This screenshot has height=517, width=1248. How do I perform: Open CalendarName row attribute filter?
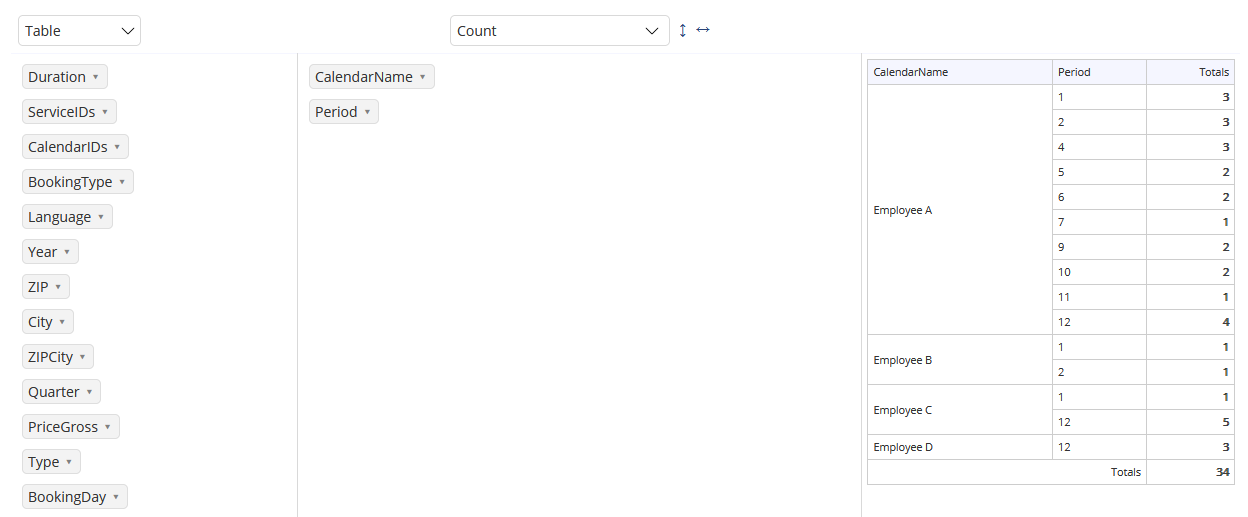point(422,77)
